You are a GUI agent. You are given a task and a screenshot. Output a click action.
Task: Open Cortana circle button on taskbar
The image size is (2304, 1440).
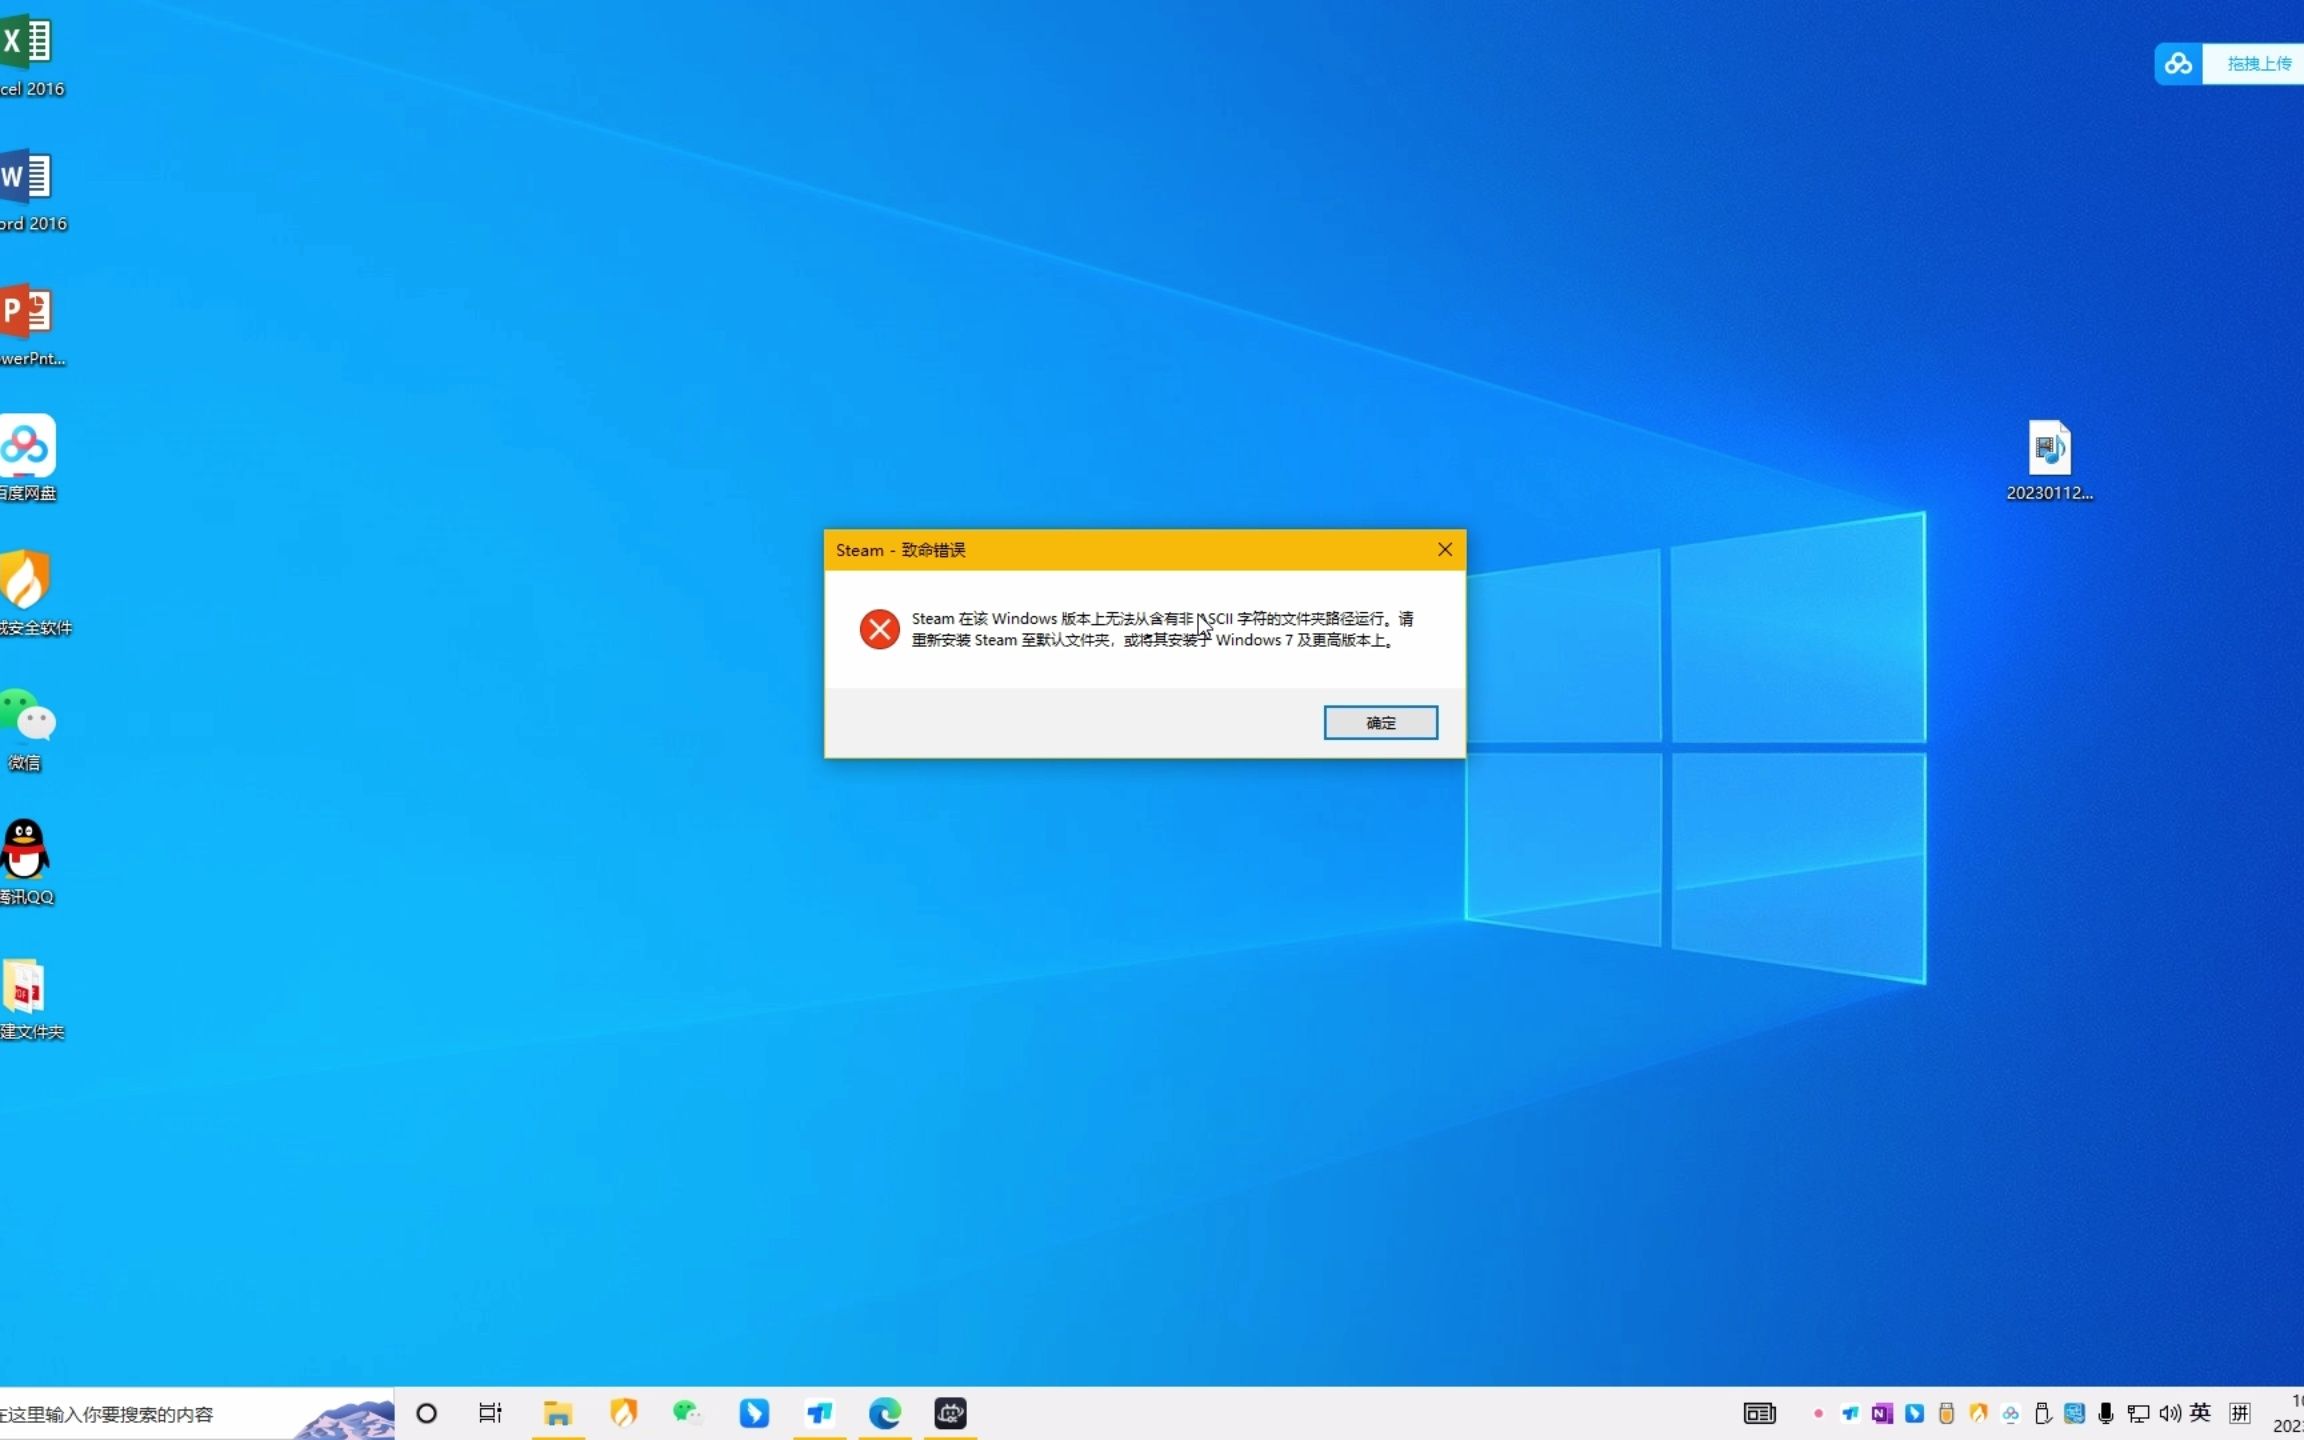(x=426, y=1413)
